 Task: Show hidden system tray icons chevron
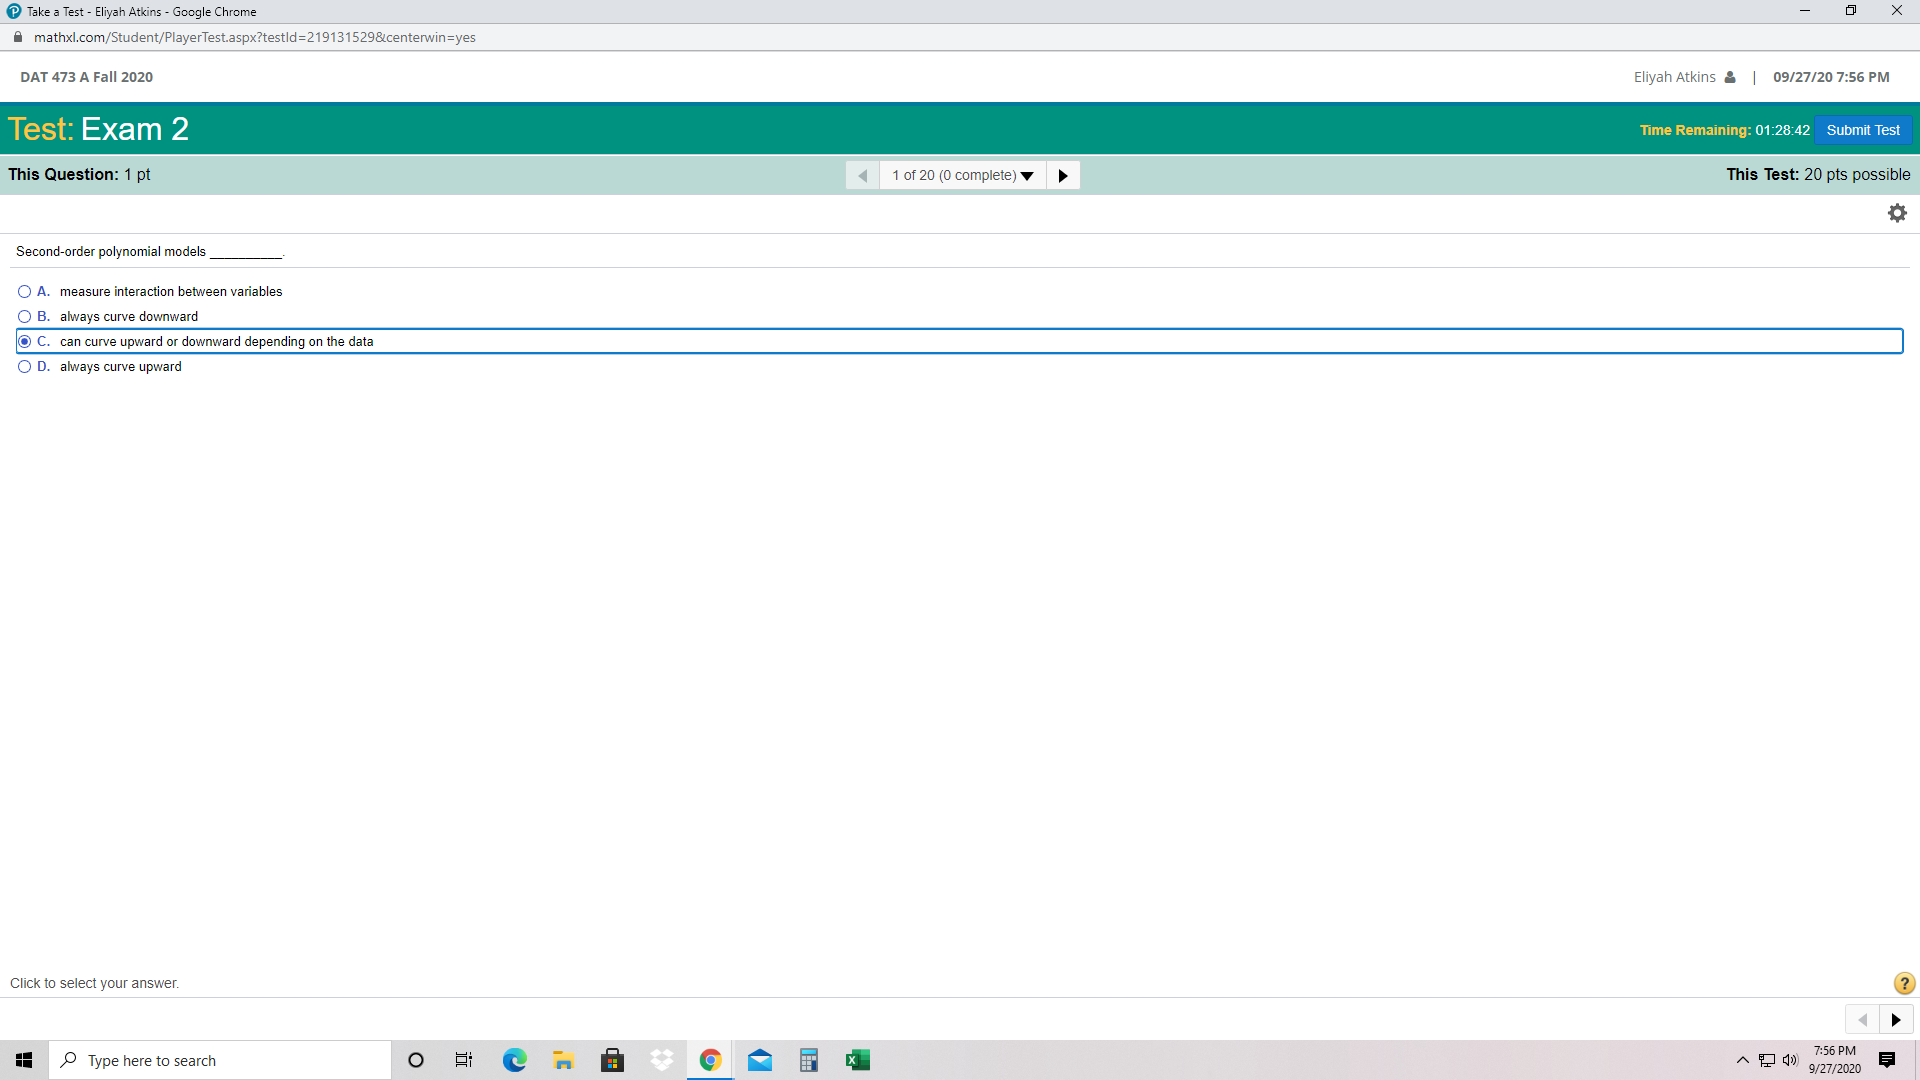tap(1743, 1060)
